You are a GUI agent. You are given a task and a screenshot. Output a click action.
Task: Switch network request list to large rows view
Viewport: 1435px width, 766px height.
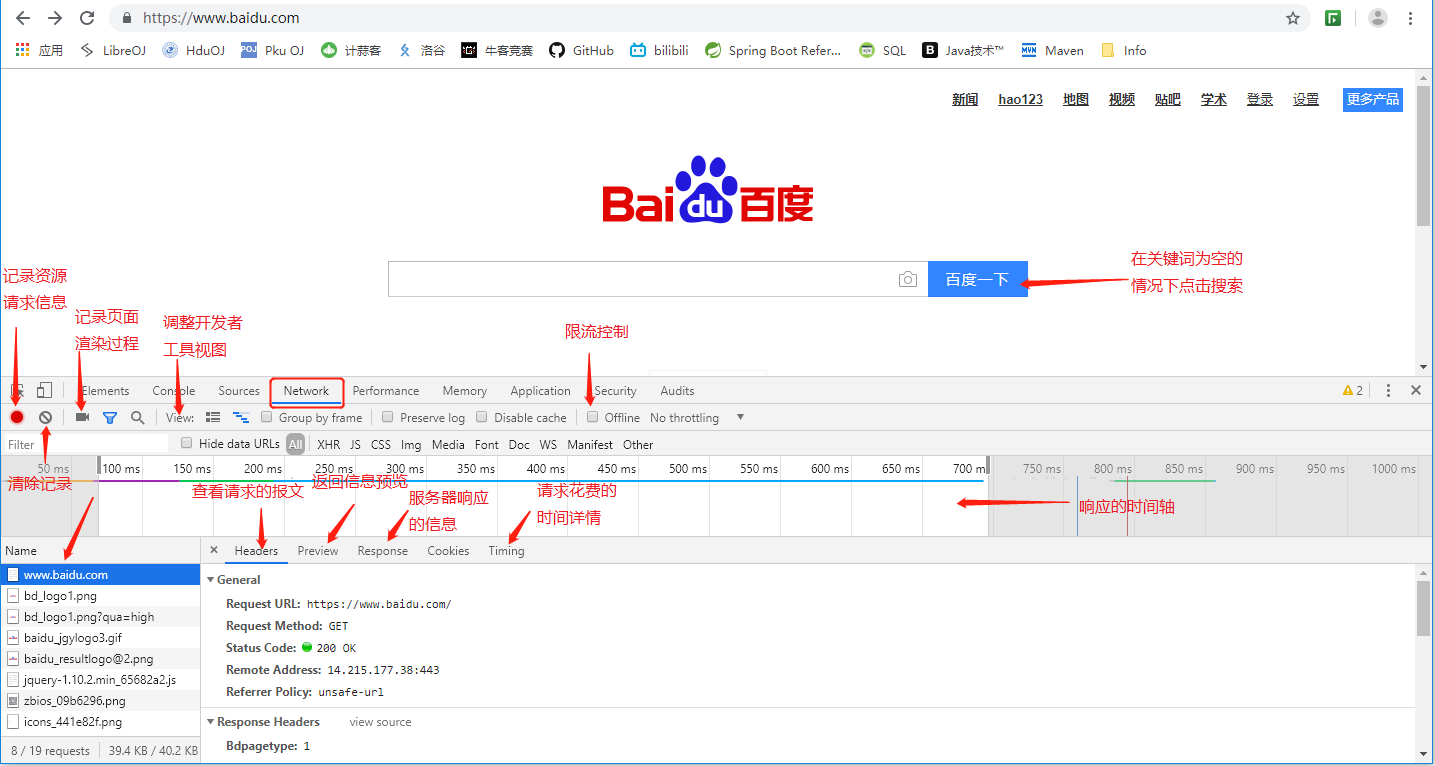click(x=213, y=417)
